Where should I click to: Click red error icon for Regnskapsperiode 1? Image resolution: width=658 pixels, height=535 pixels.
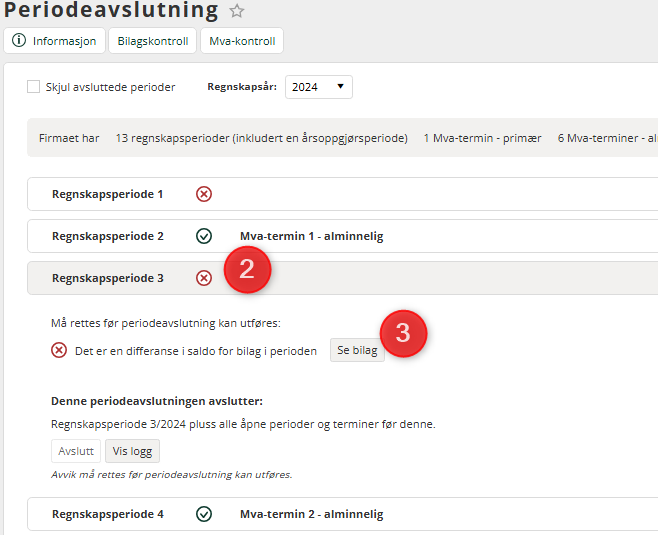click(204, 194)
